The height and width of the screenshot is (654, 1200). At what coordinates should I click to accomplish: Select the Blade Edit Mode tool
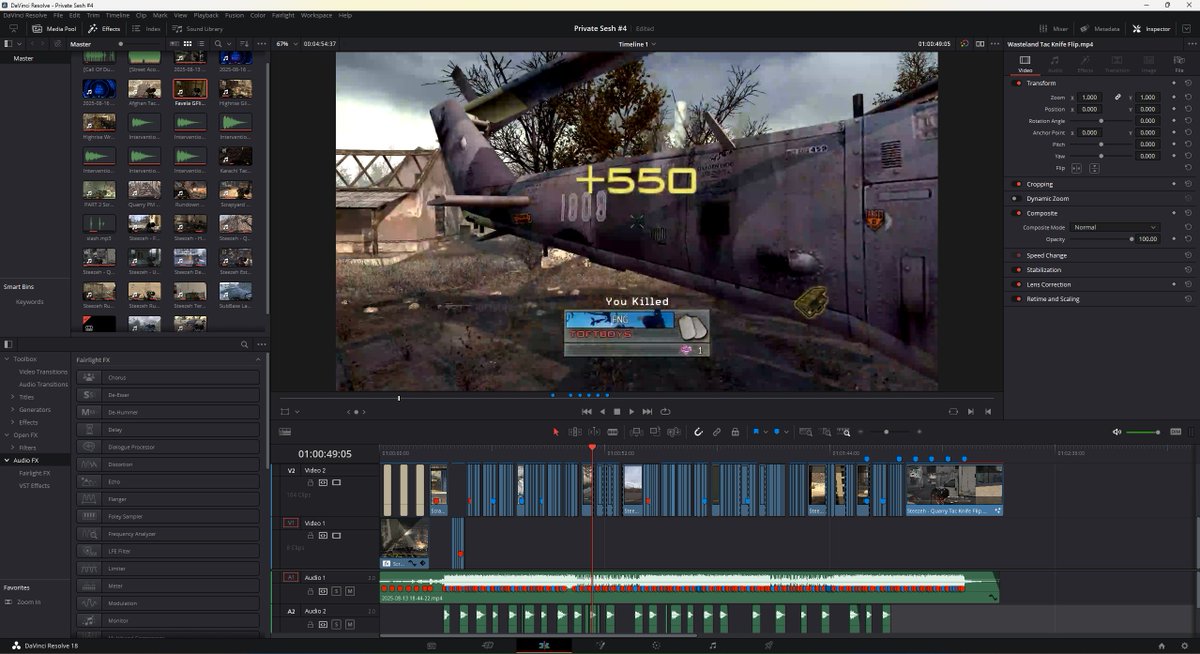point(612,432)
